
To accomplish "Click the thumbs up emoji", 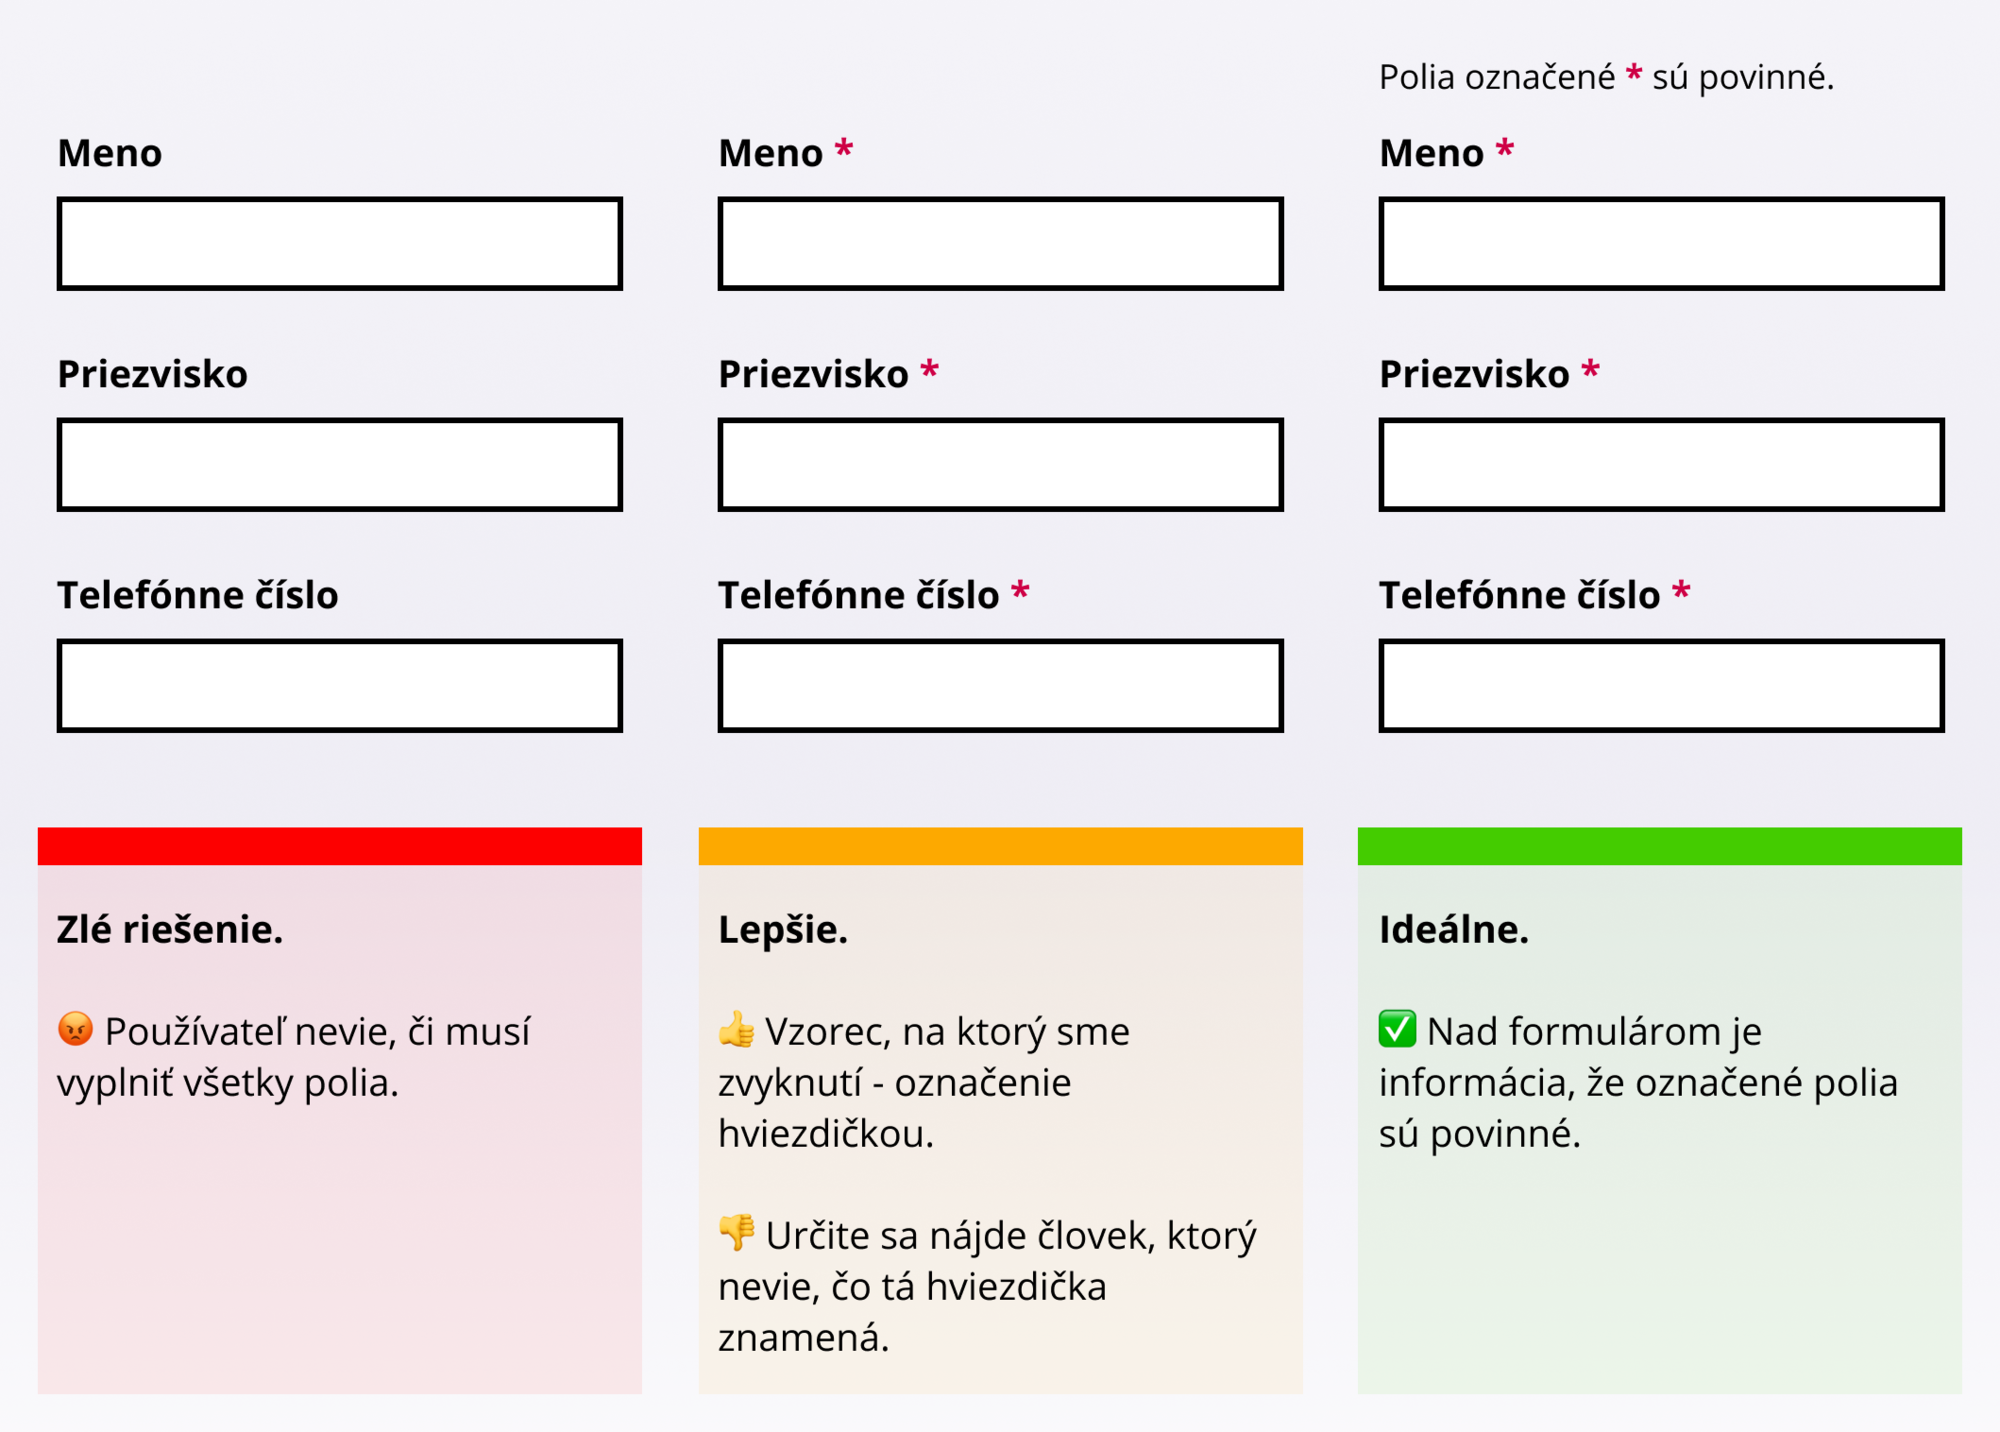I will 737,1029.
